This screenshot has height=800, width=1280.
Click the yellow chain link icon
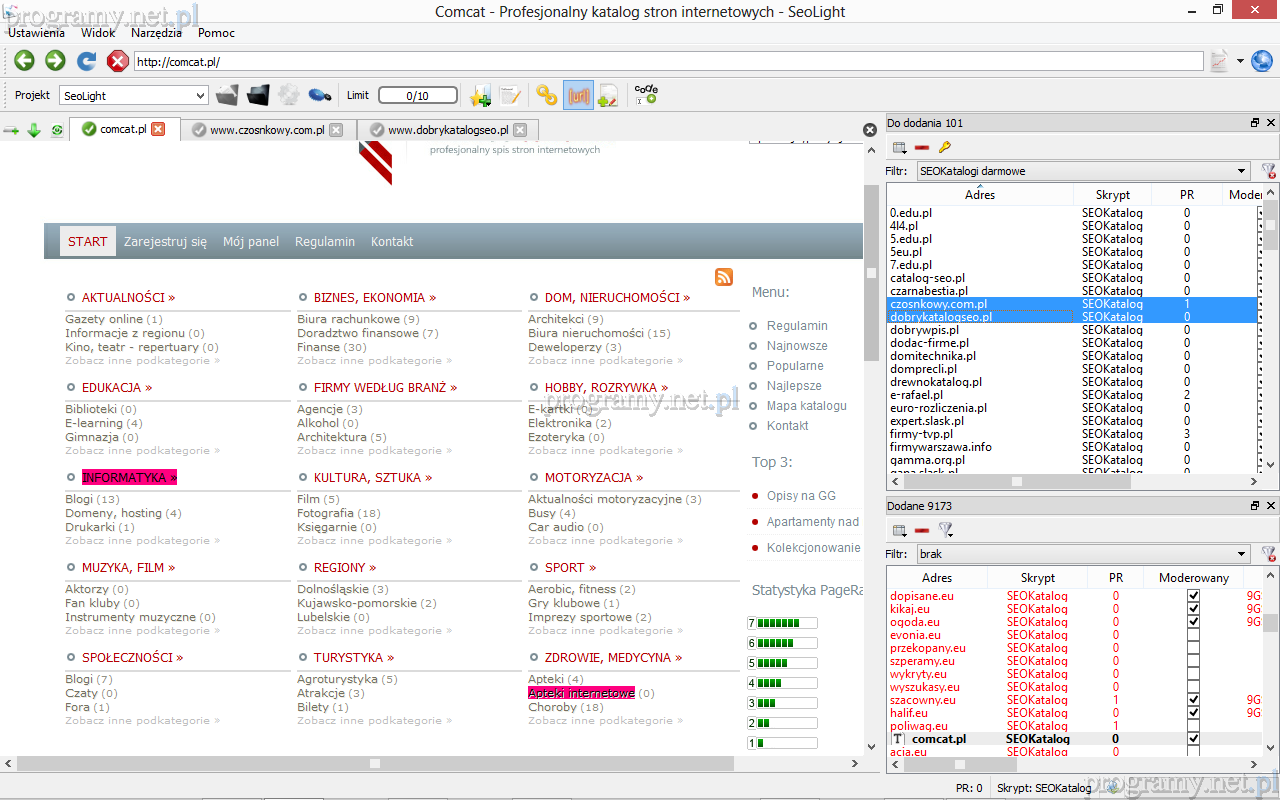point(546,95)
